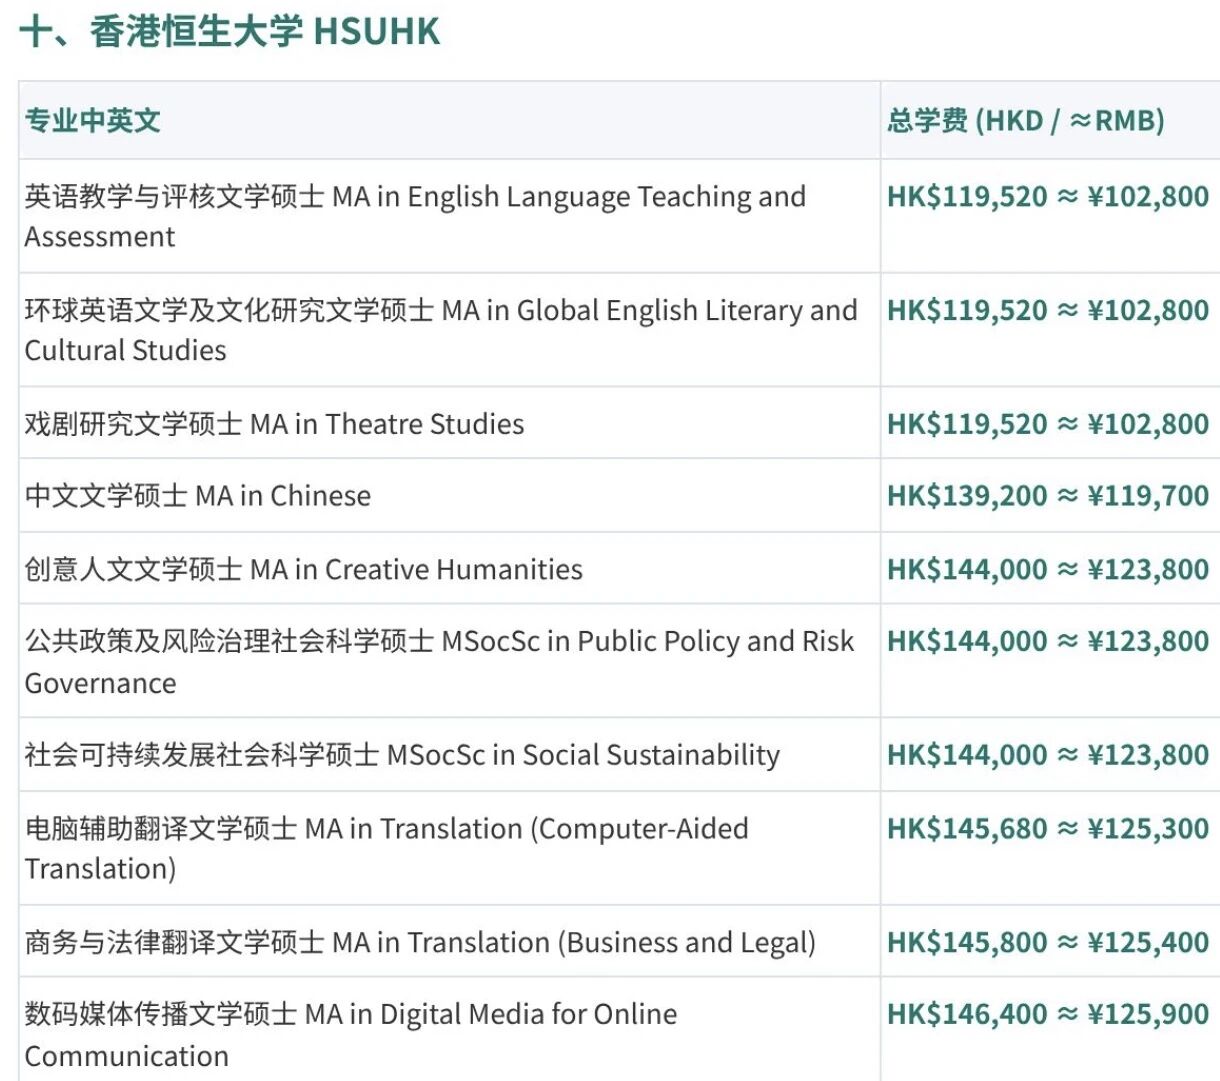
Task: Select MA in Theatre Studies program
Action: tap(274, 424)
